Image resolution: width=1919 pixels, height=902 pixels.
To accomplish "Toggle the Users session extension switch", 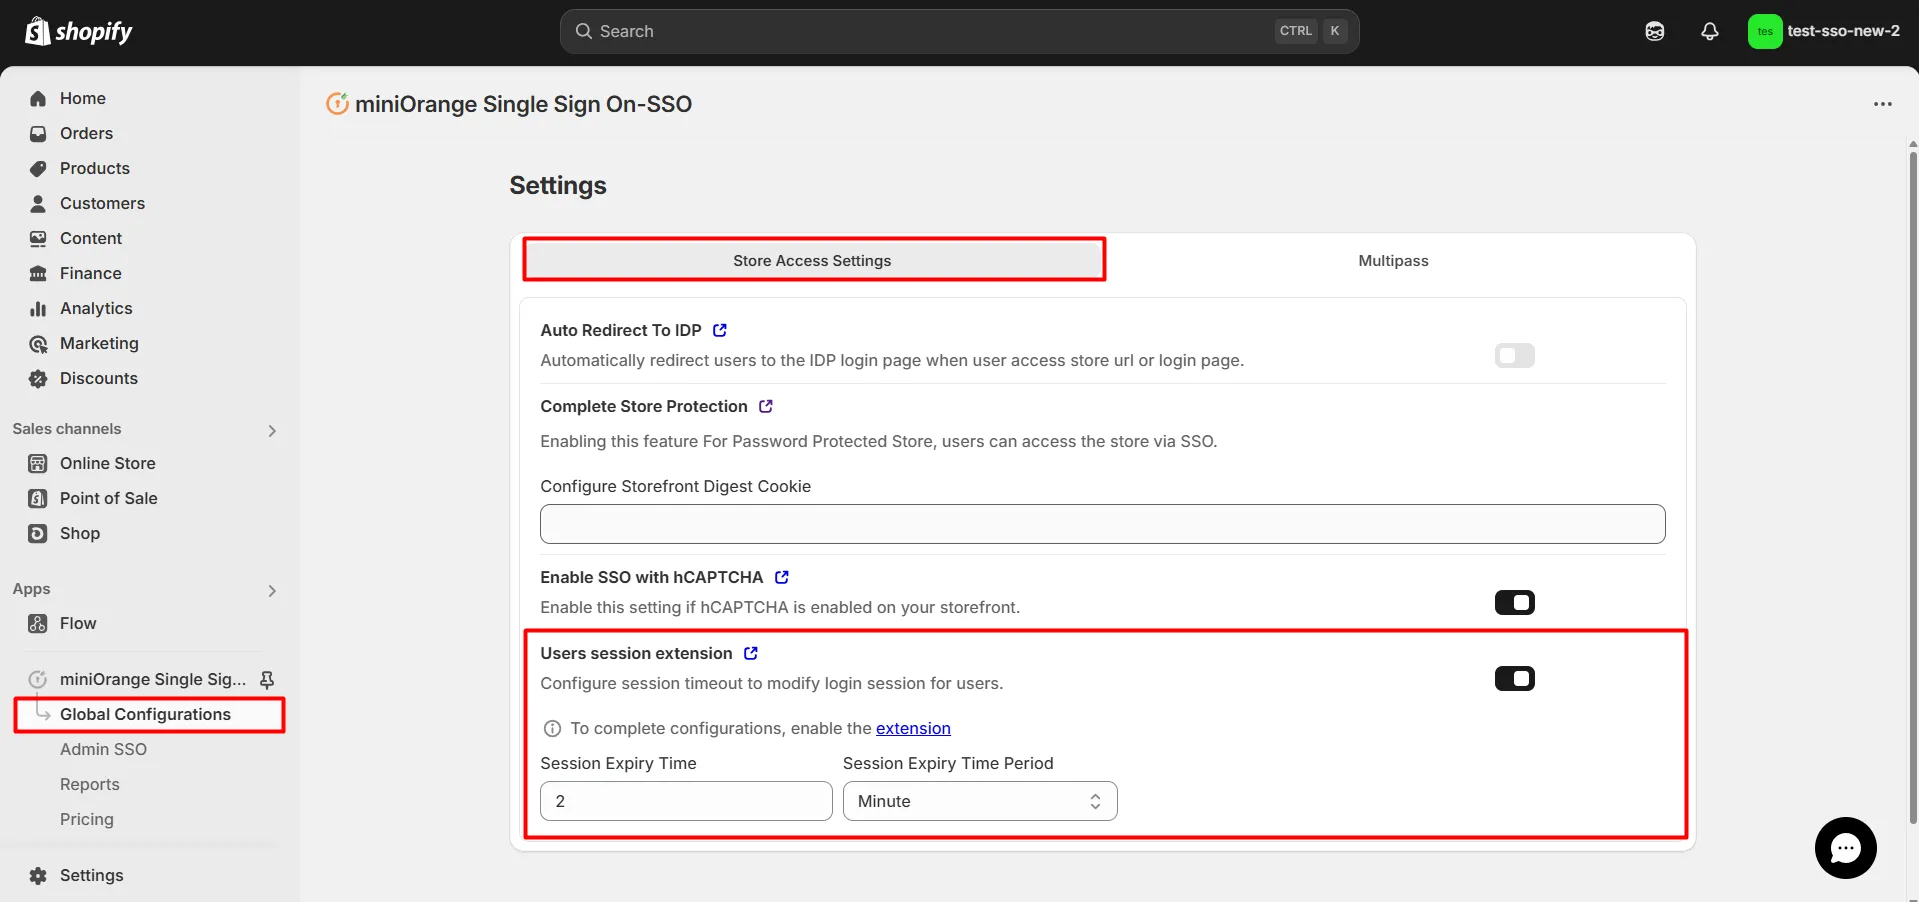I will coord(1514,678).
